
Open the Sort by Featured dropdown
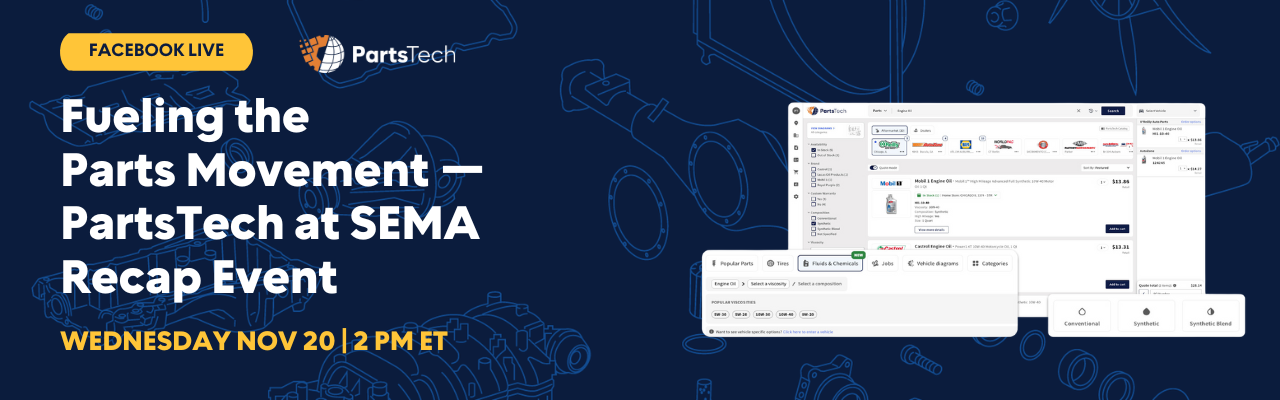tap(1107, 167)
